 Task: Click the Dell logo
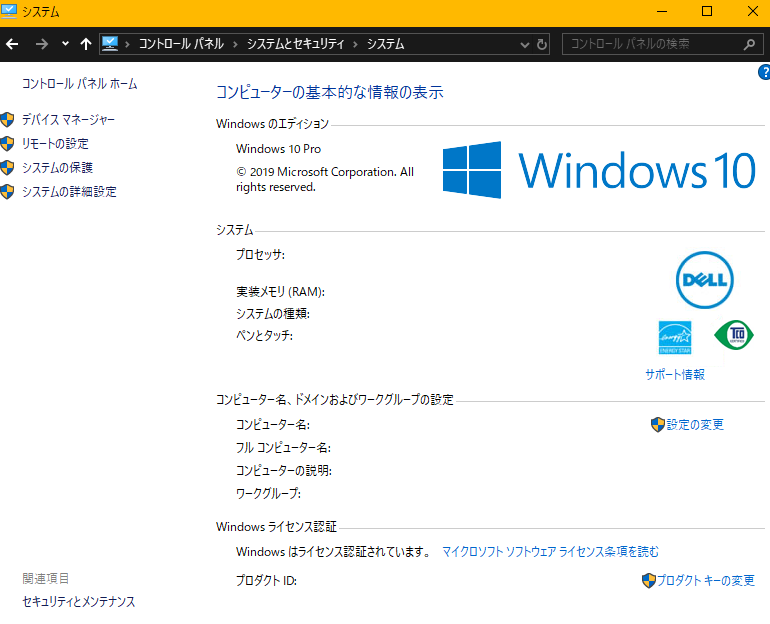(705, 280)
